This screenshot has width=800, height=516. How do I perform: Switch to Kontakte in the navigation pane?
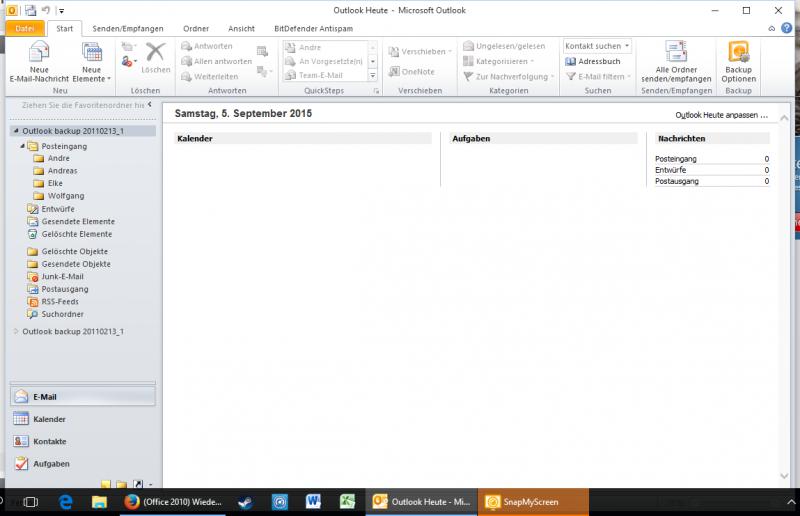(83, 441)
